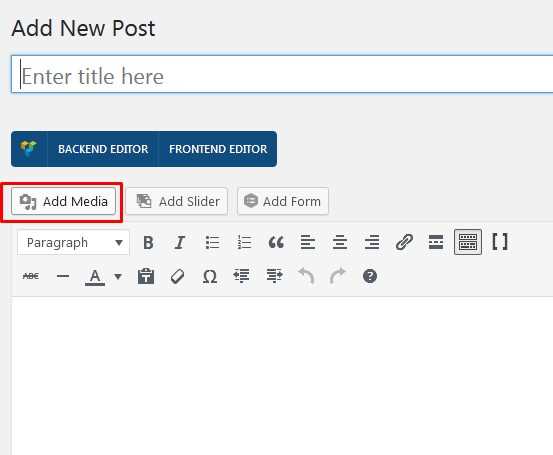Align text right

tap(372, 242)
